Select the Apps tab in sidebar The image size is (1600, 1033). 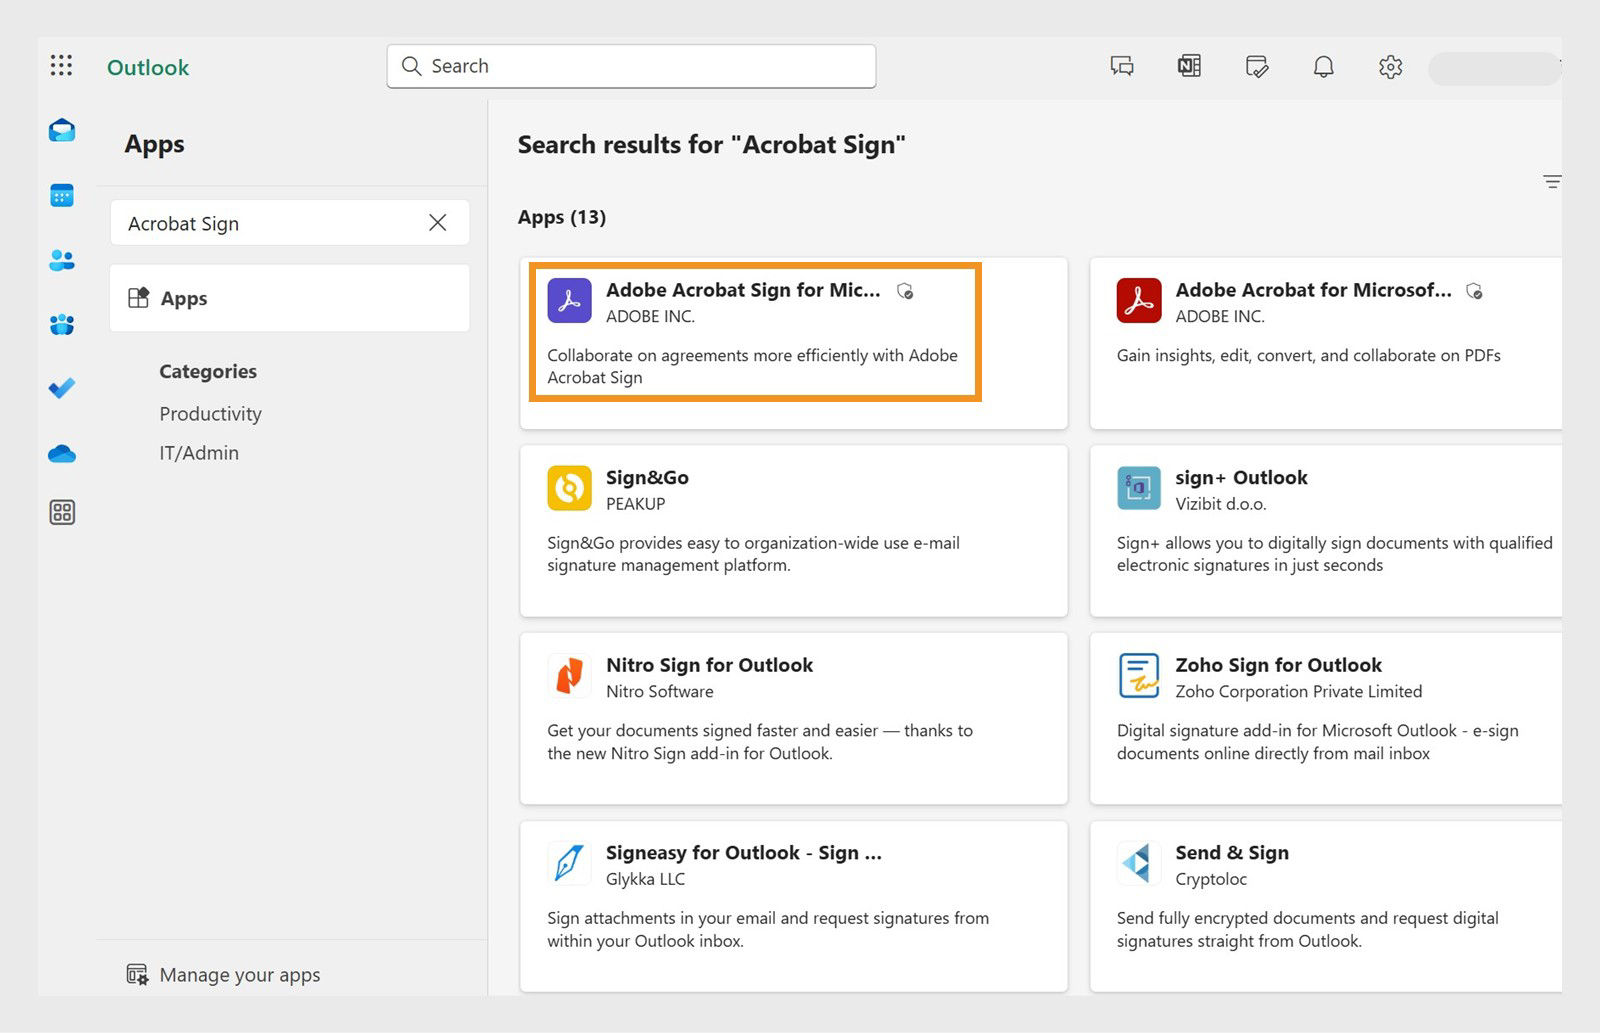[290, 298]
